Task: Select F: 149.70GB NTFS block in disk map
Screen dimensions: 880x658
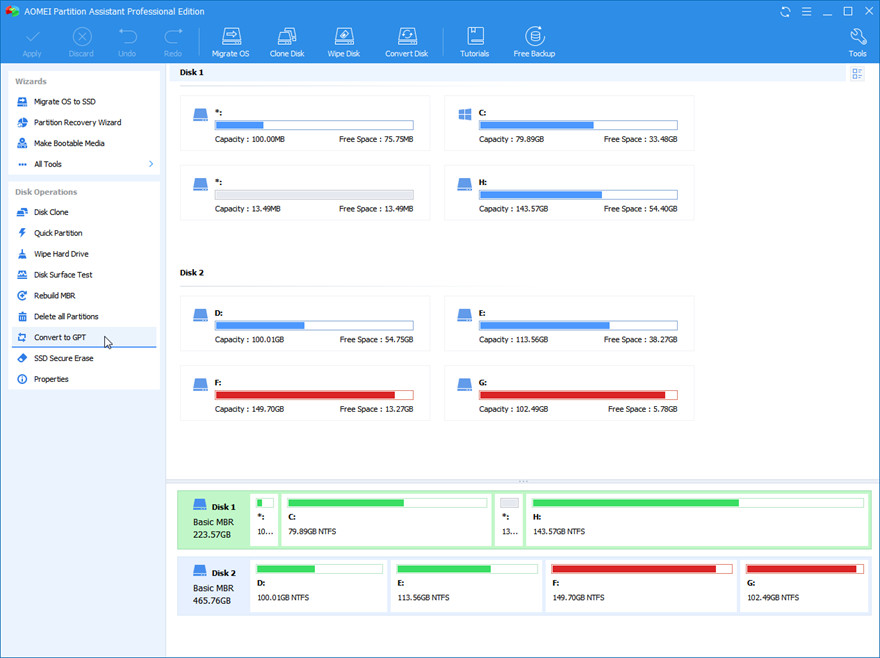Action: click(641, 586)
